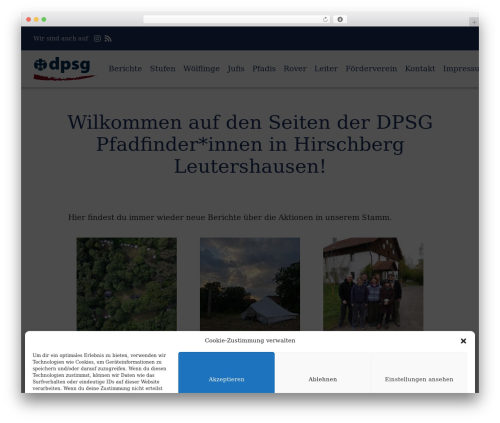Screen dimensions: 500x423
Task: Click the red window close button
Action: click(x=29, y=20)
